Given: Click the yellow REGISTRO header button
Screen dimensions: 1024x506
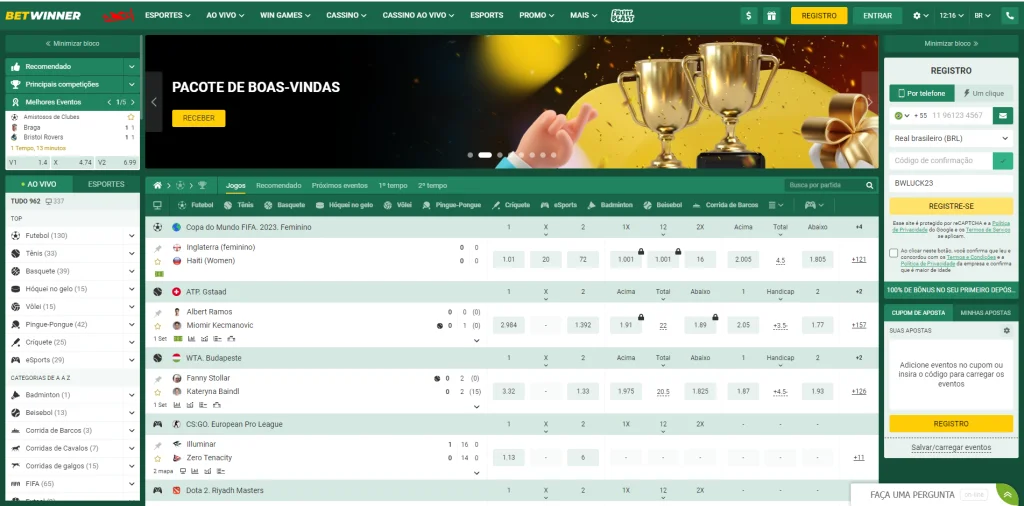Looking at the screenshot, I should [x=819, y=16].
